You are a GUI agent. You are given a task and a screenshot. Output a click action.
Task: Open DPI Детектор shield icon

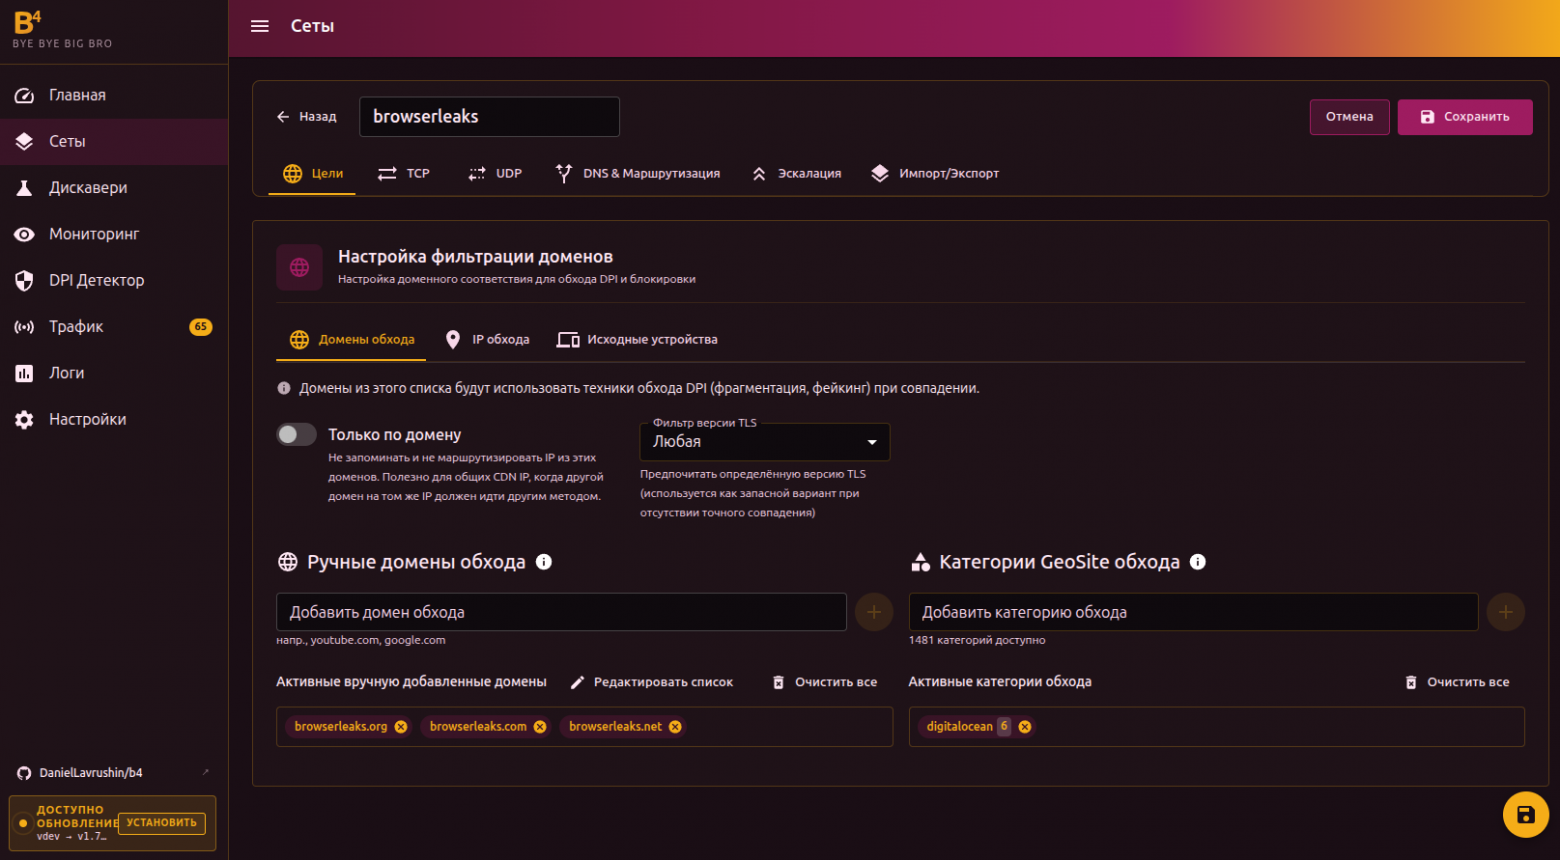tap(24, 280)
